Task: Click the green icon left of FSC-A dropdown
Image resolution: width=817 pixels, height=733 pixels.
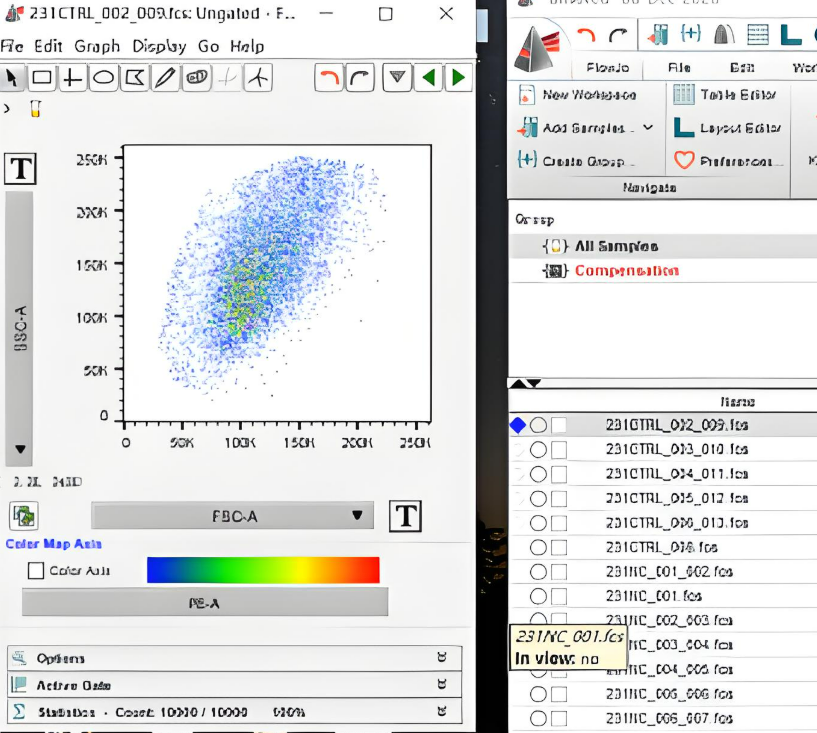Action: coord(24,516)
